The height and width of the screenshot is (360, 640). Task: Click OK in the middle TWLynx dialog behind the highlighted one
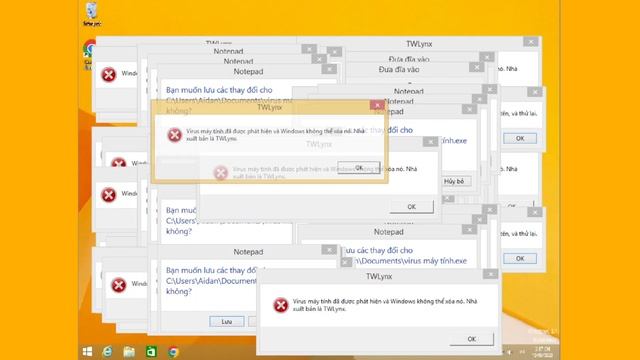(x=411, y=207)
